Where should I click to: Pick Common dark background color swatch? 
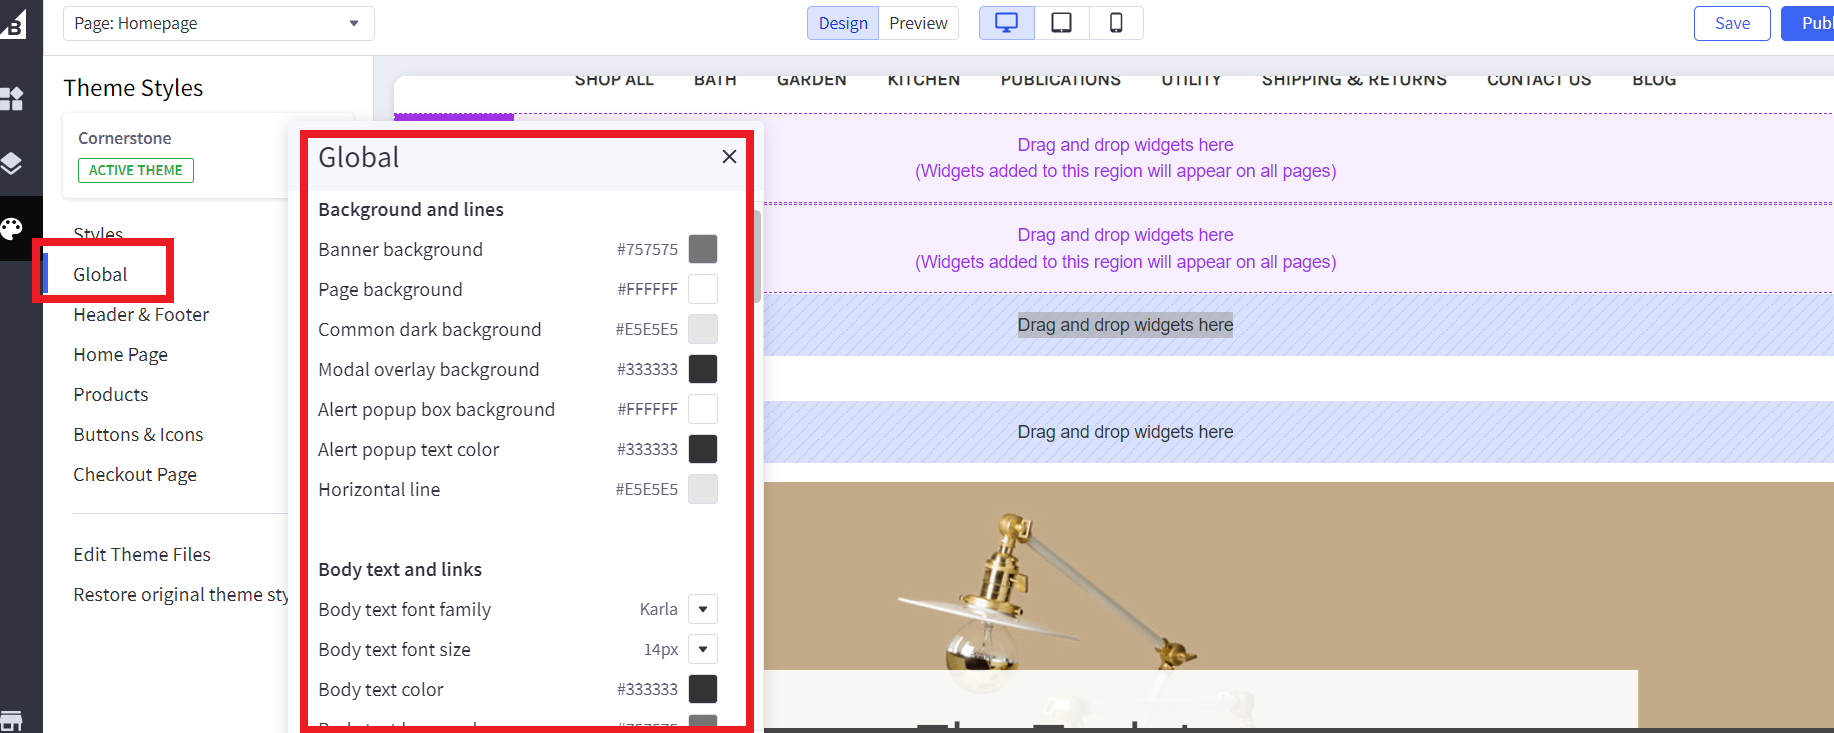(703, 329)
